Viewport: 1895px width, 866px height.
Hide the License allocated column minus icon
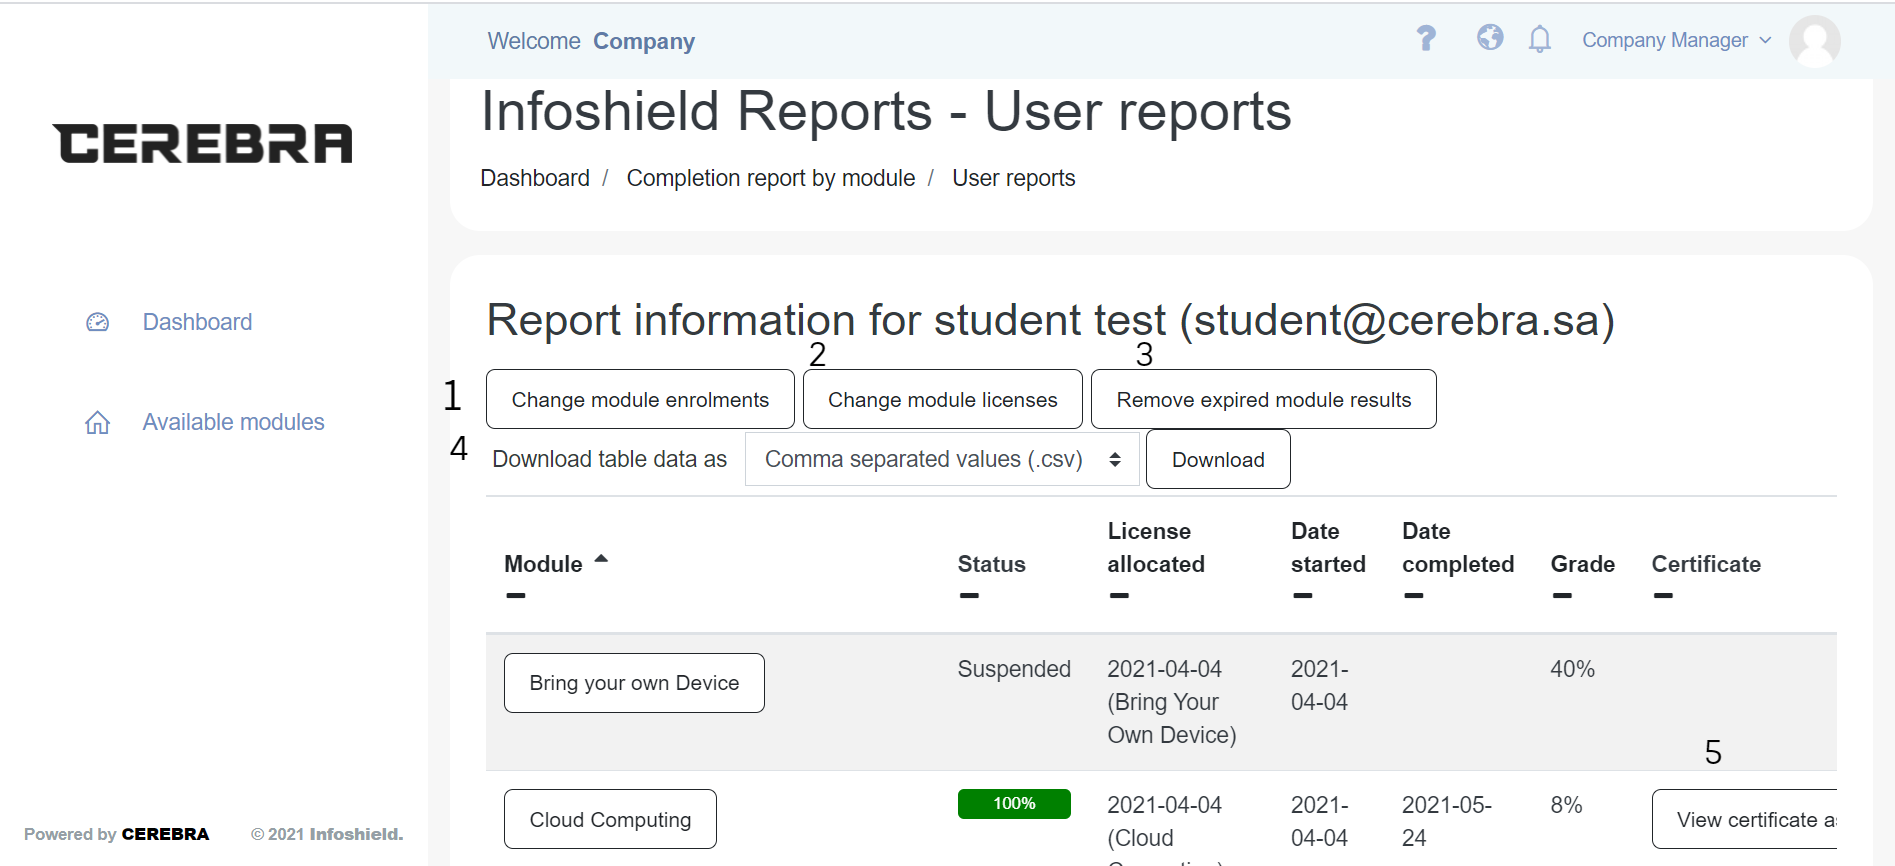pyautogui.click(x=1119, y=596)
